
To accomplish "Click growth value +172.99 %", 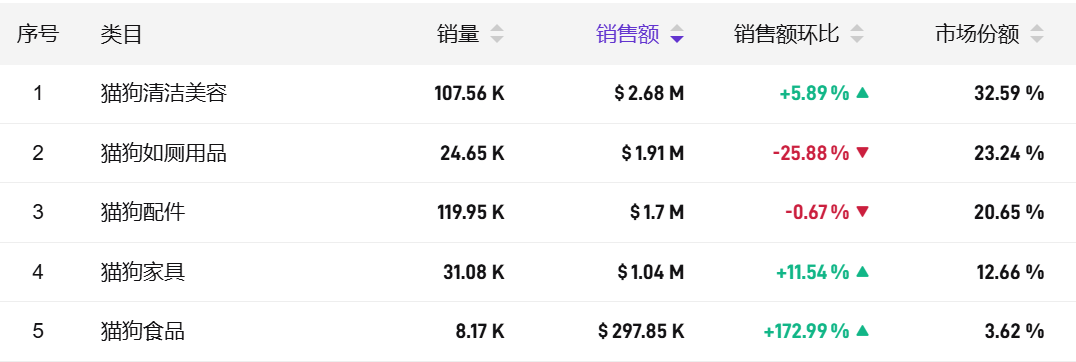I will (807, 332).
